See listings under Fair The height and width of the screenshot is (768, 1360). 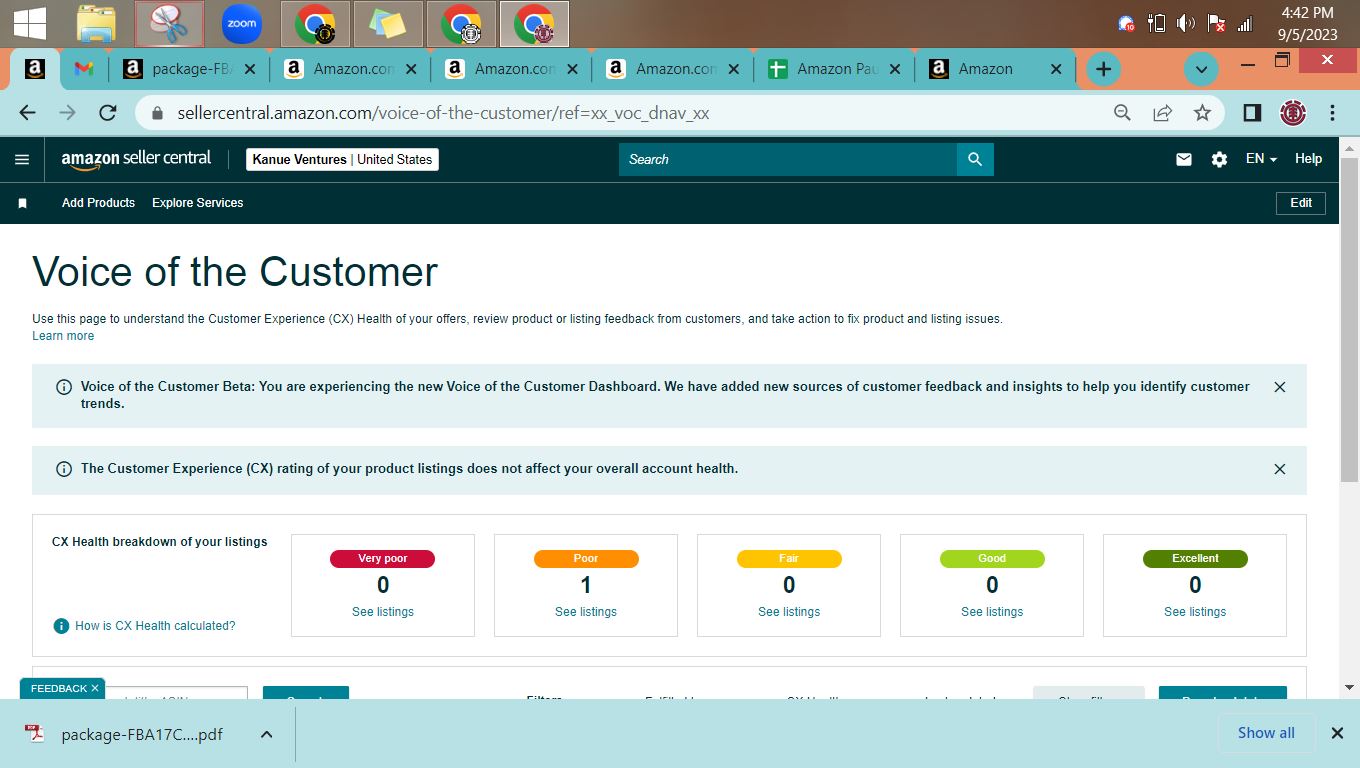click(789, 612)
